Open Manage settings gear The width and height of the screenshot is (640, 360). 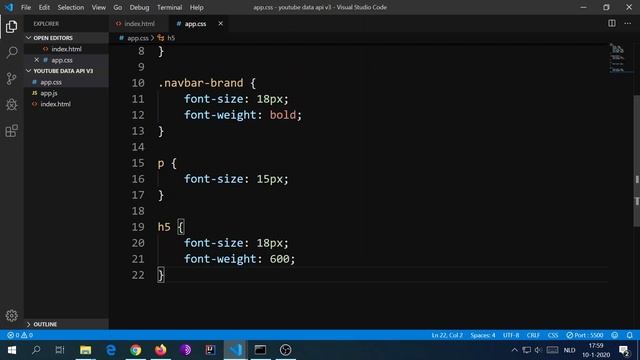coord(11,316)
